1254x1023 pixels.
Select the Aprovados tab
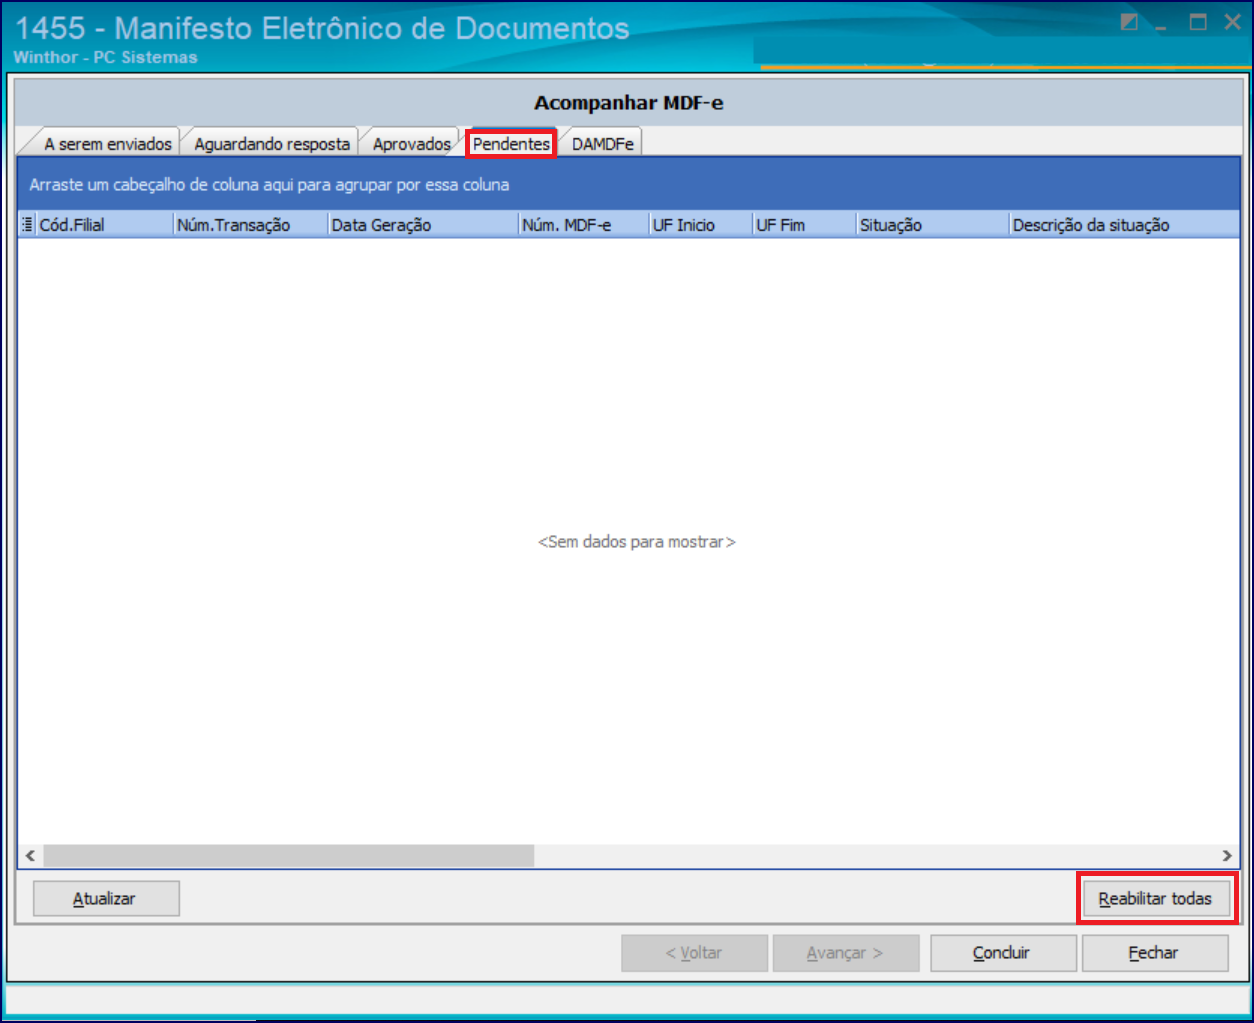(411, 144)
